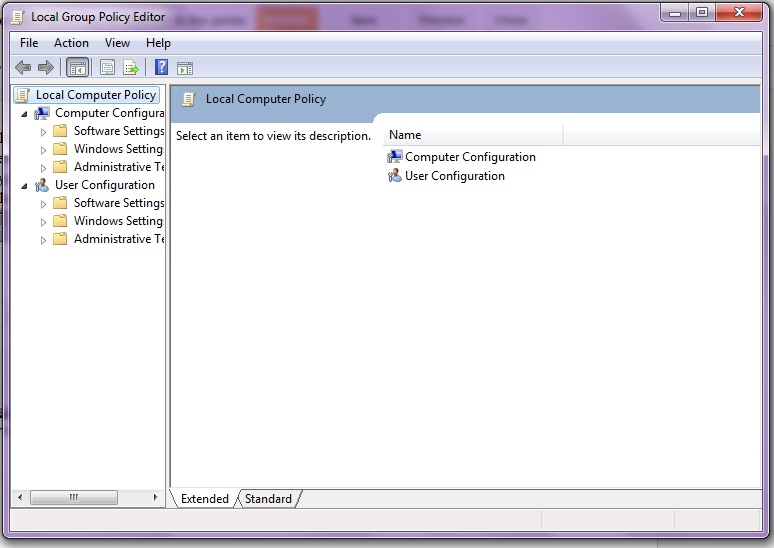
Task: Click tree pane scroll right arrow
Action: (x=156, y=497)
